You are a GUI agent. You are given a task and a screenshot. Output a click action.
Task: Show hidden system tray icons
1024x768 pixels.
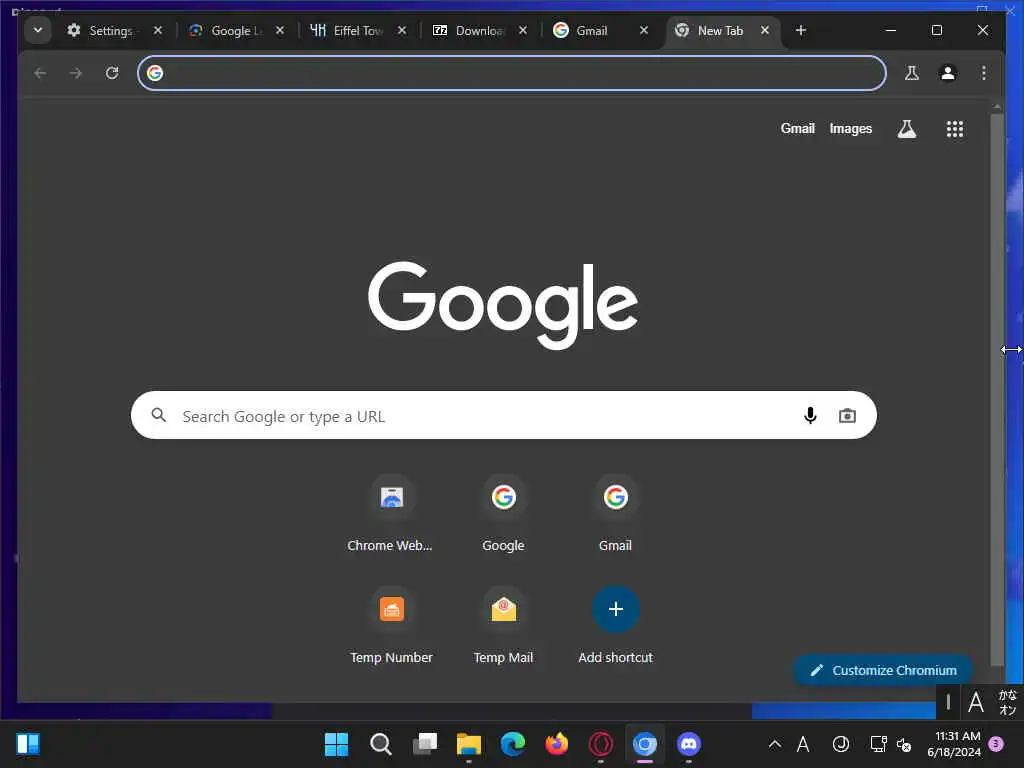pyautogui.click(x=775, y=744)
